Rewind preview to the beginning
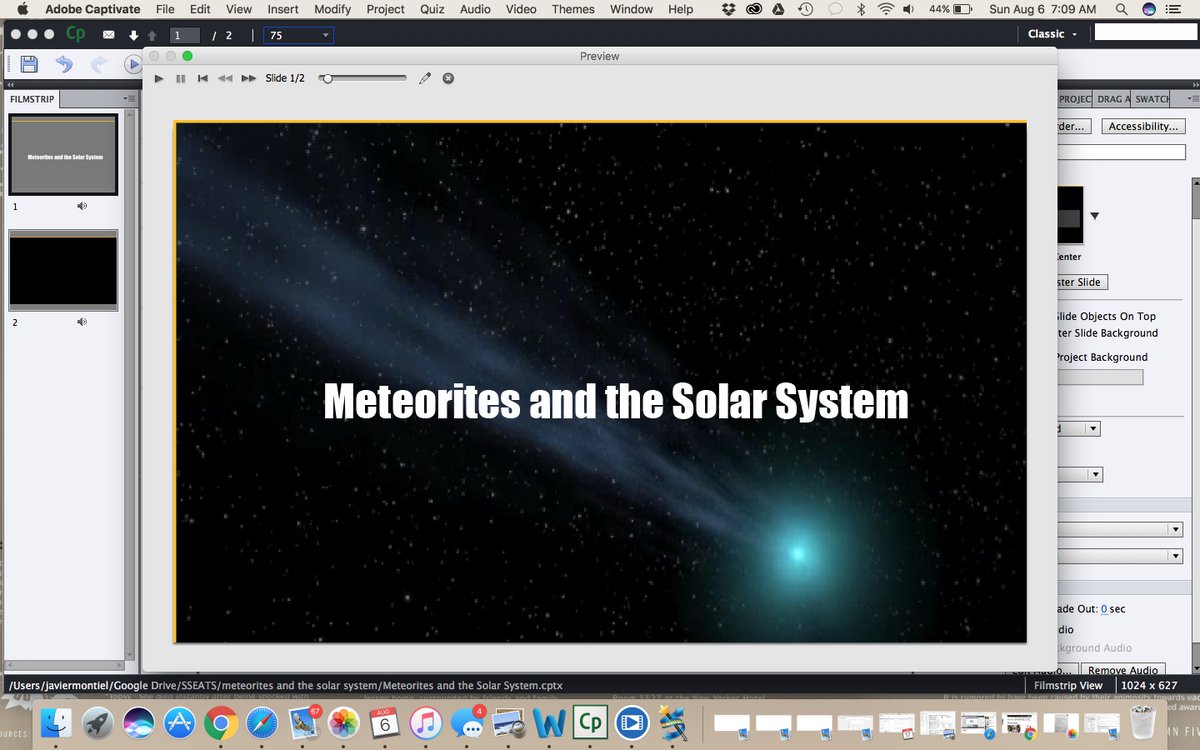The height and width of the screenshot is (750, 1200). pos(203,78)
